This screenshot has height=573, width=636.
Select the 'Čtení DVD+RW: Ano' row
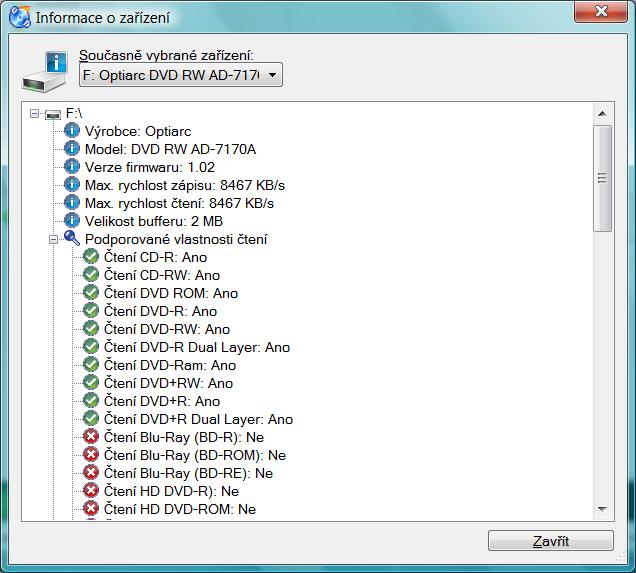click(168, 383)
